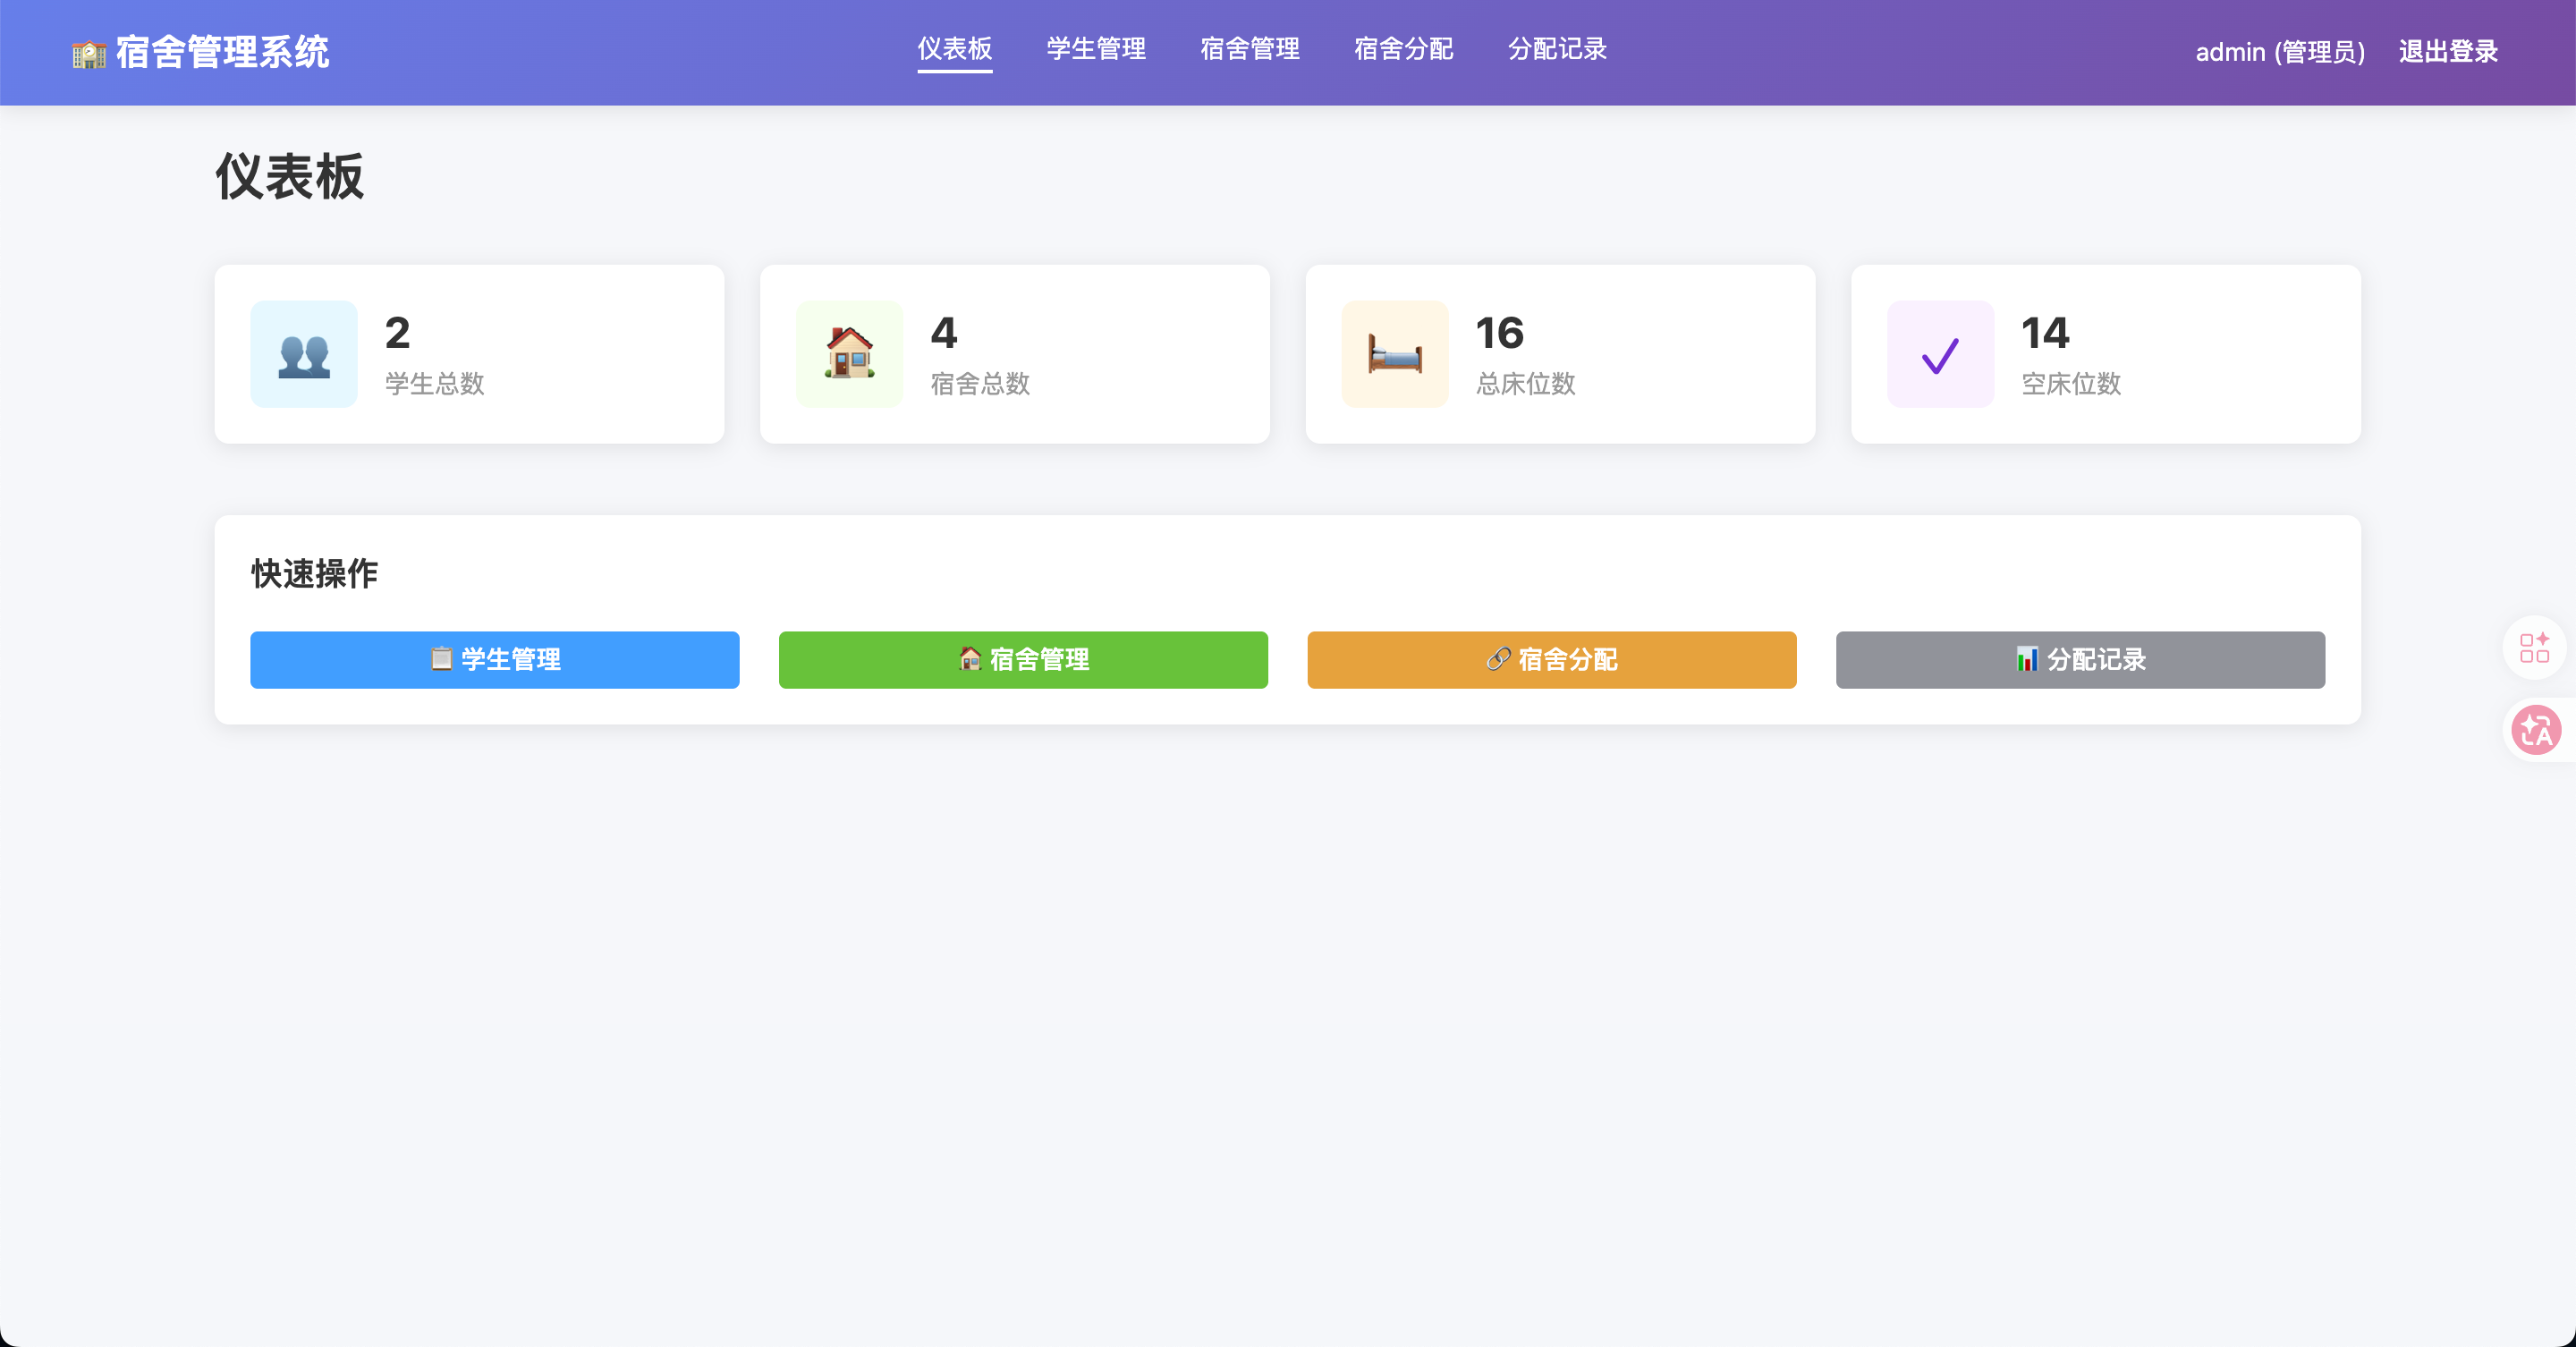Click the bed icon in 总床位数 card
Screen dimensions: 2576x1347
(x=1395, y=354)
